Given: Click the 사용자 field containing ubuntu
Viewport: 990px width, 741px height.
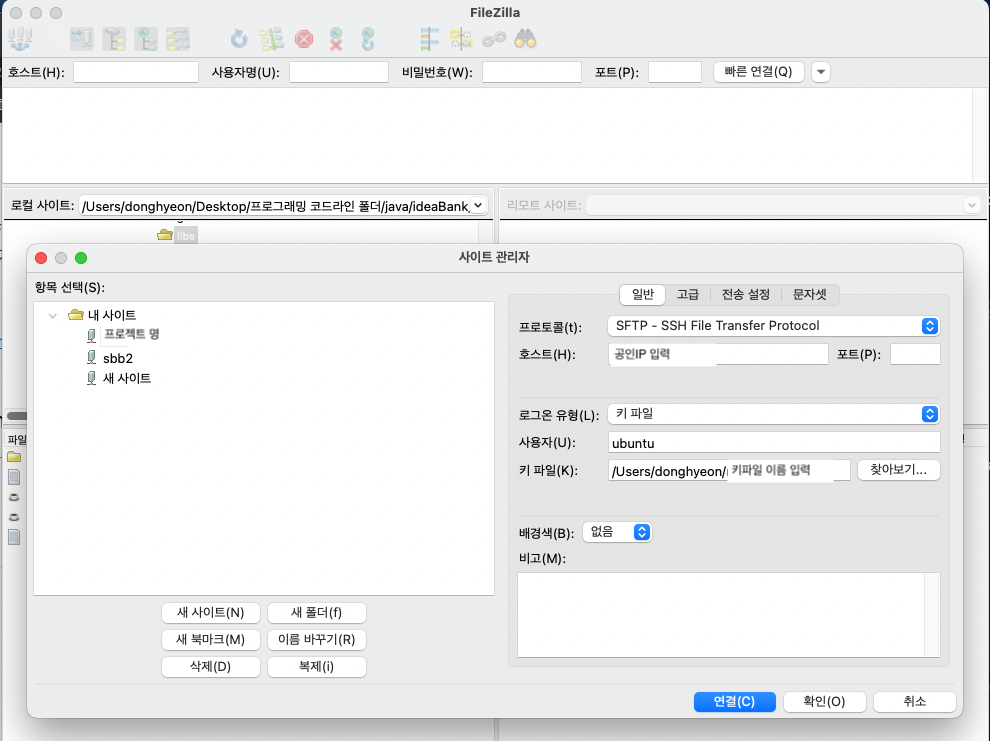Looking at the screenshot, I should click(x=774, y=442).
